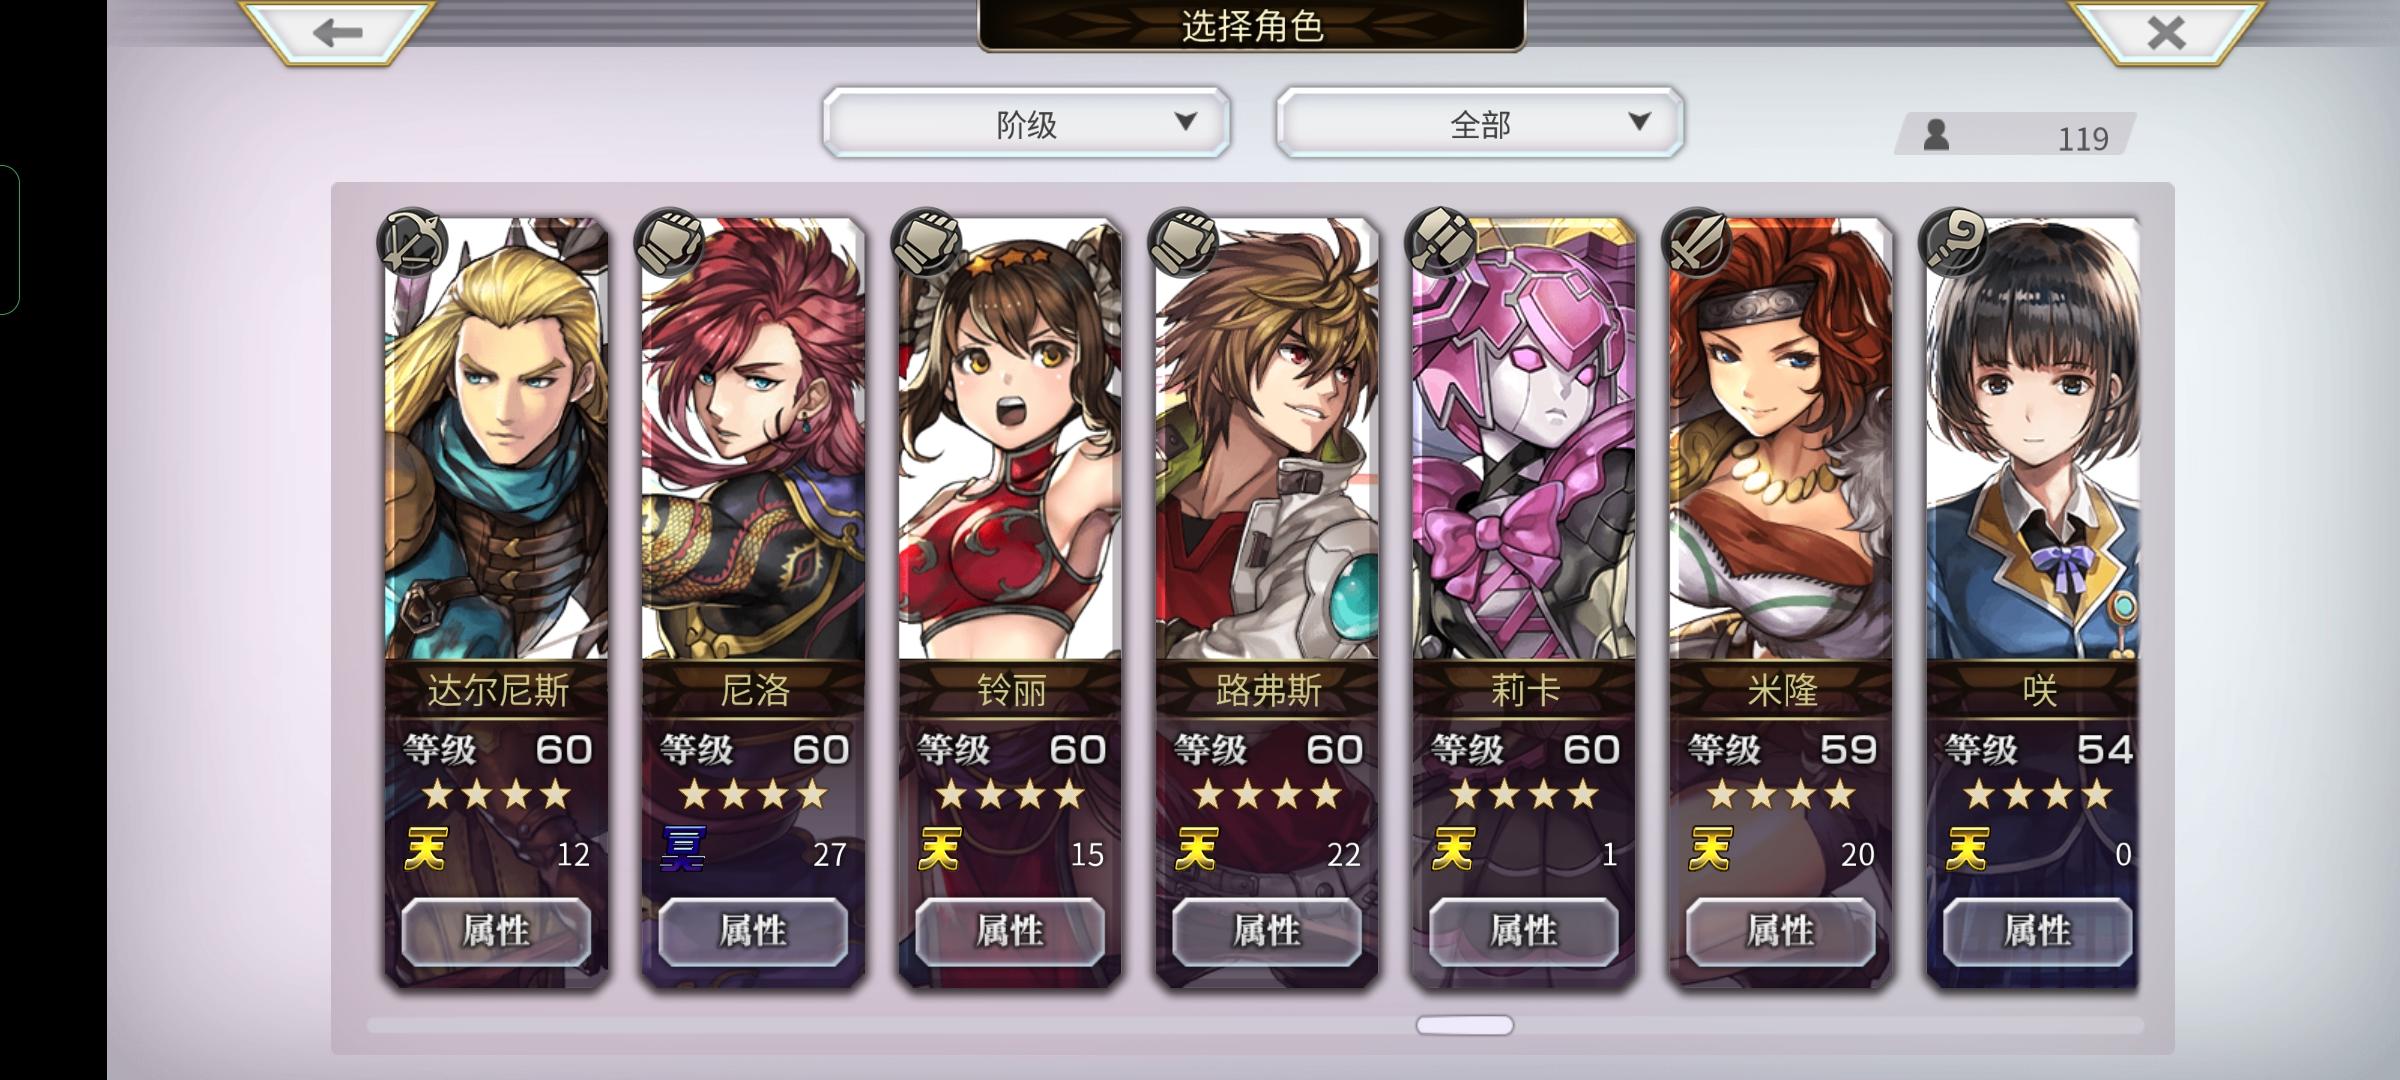The height and width of the screenshot is (1080, 2400).
Task: Go back using the left arrow button
Action: [337, 32]
